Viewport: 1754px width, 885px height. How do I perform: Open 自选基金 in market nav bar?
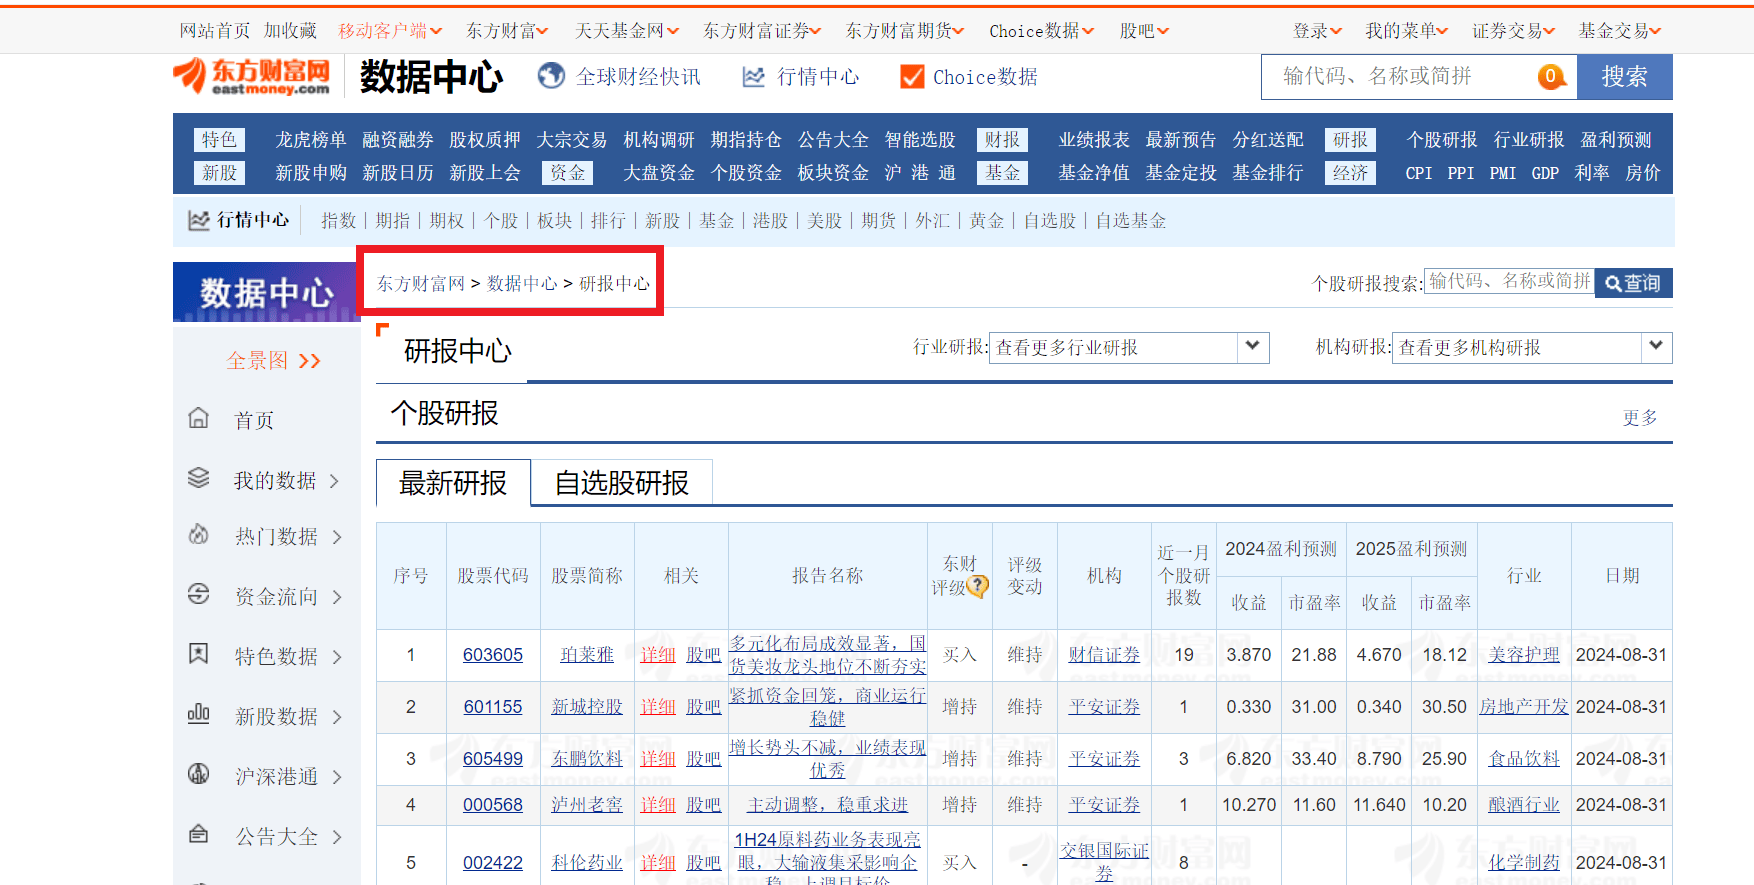click(1131, 221)
